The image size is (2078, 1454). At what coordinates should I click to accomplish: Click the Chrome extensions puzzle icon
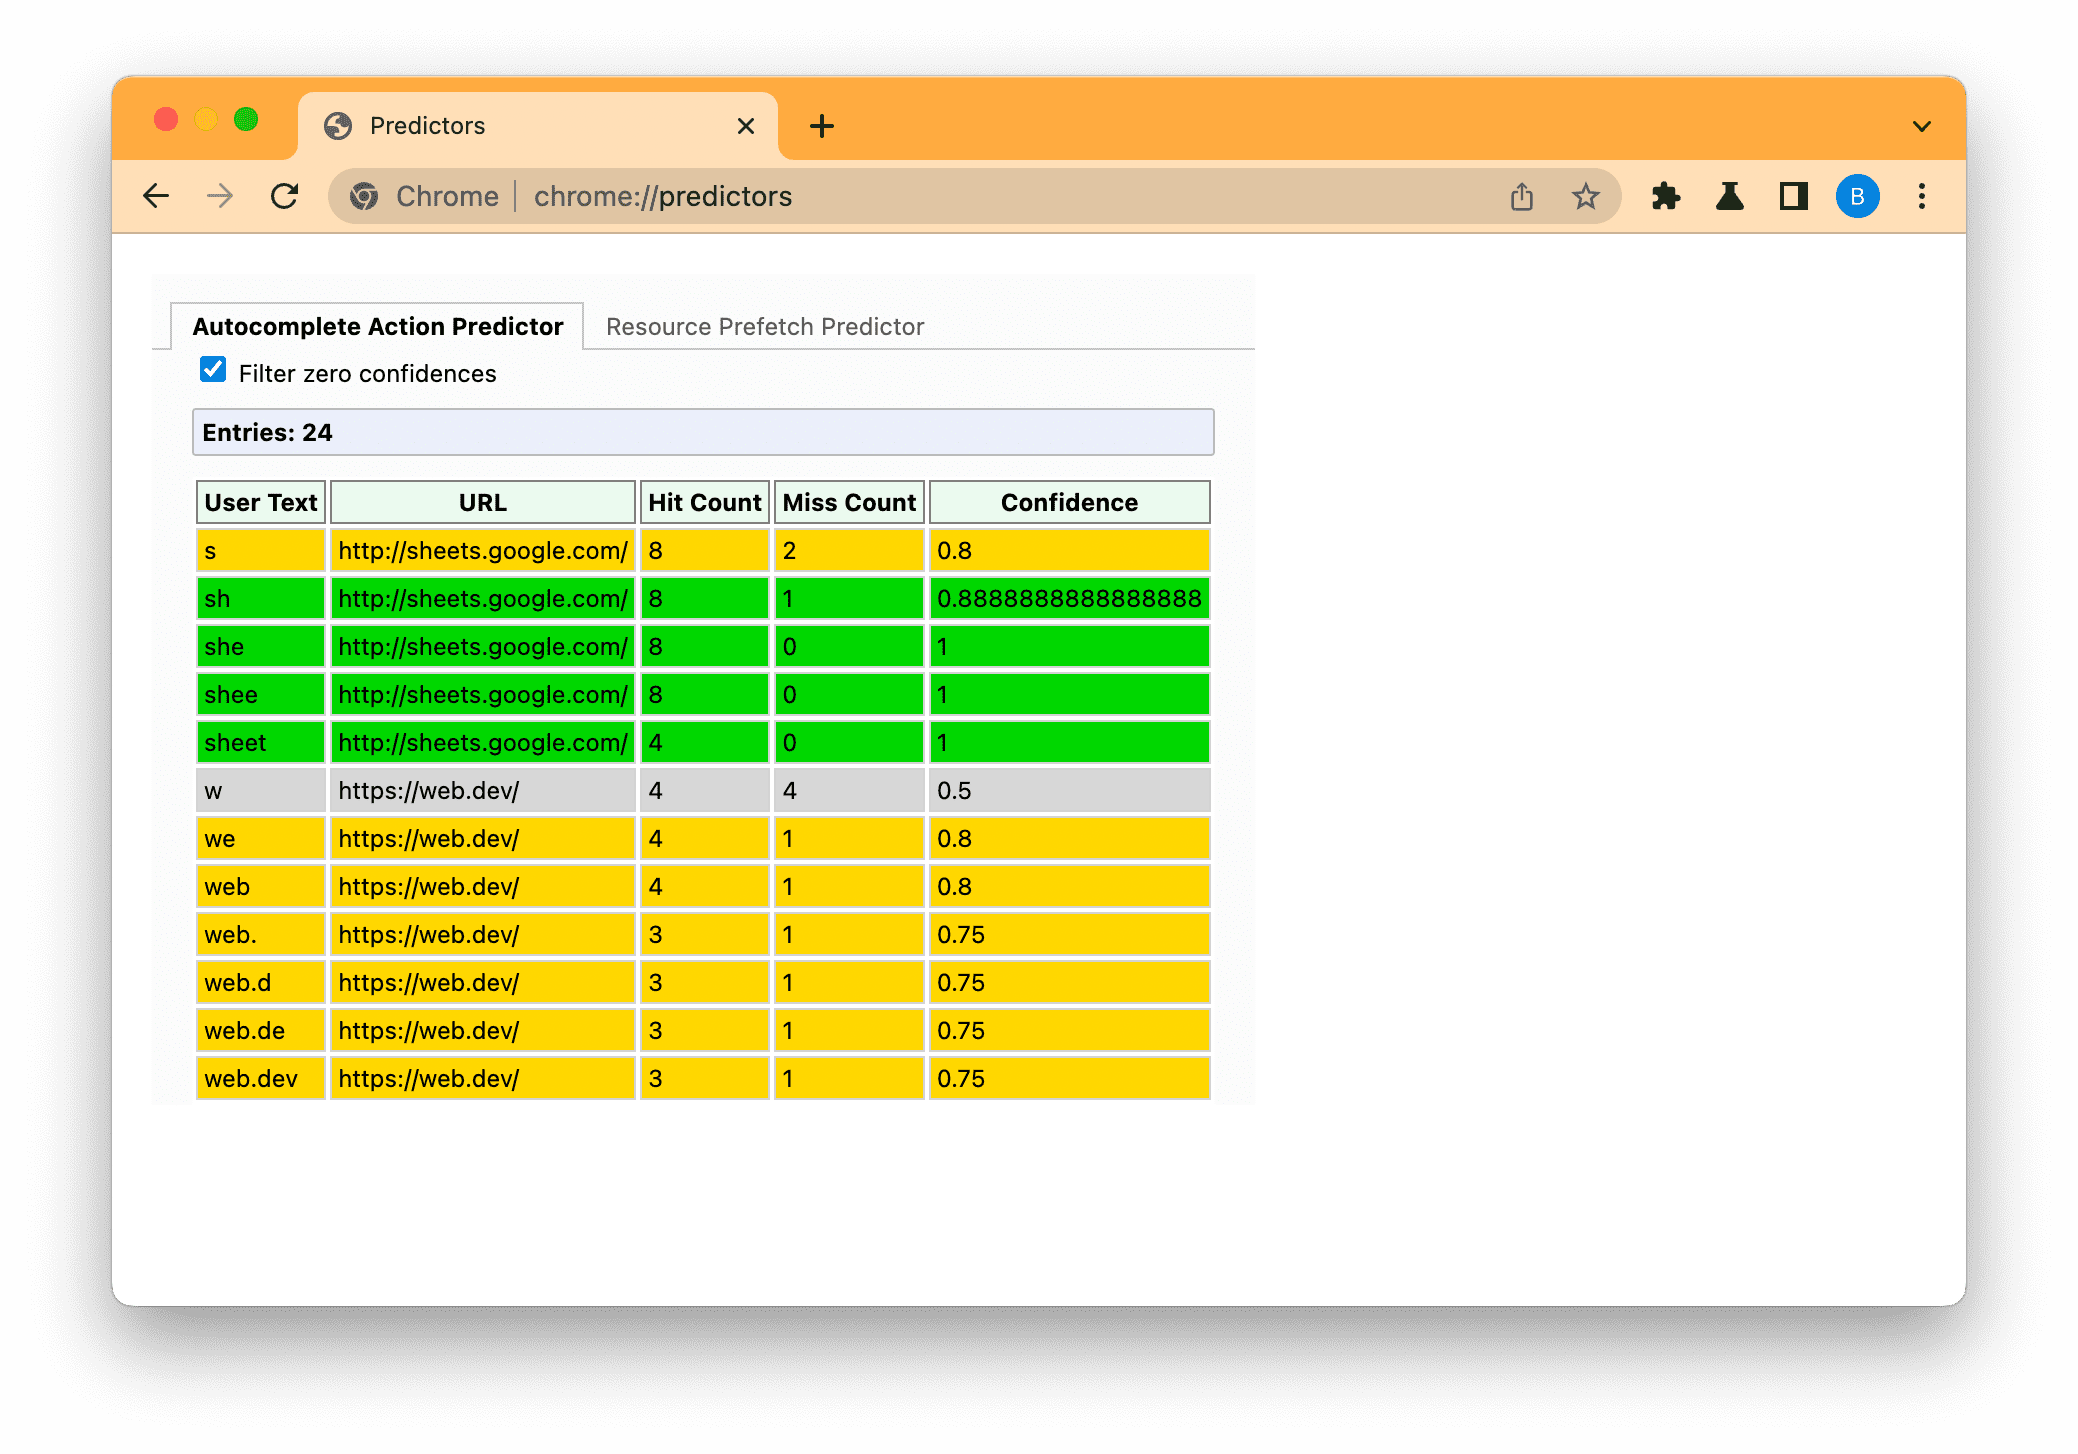tap(1669, 197)
